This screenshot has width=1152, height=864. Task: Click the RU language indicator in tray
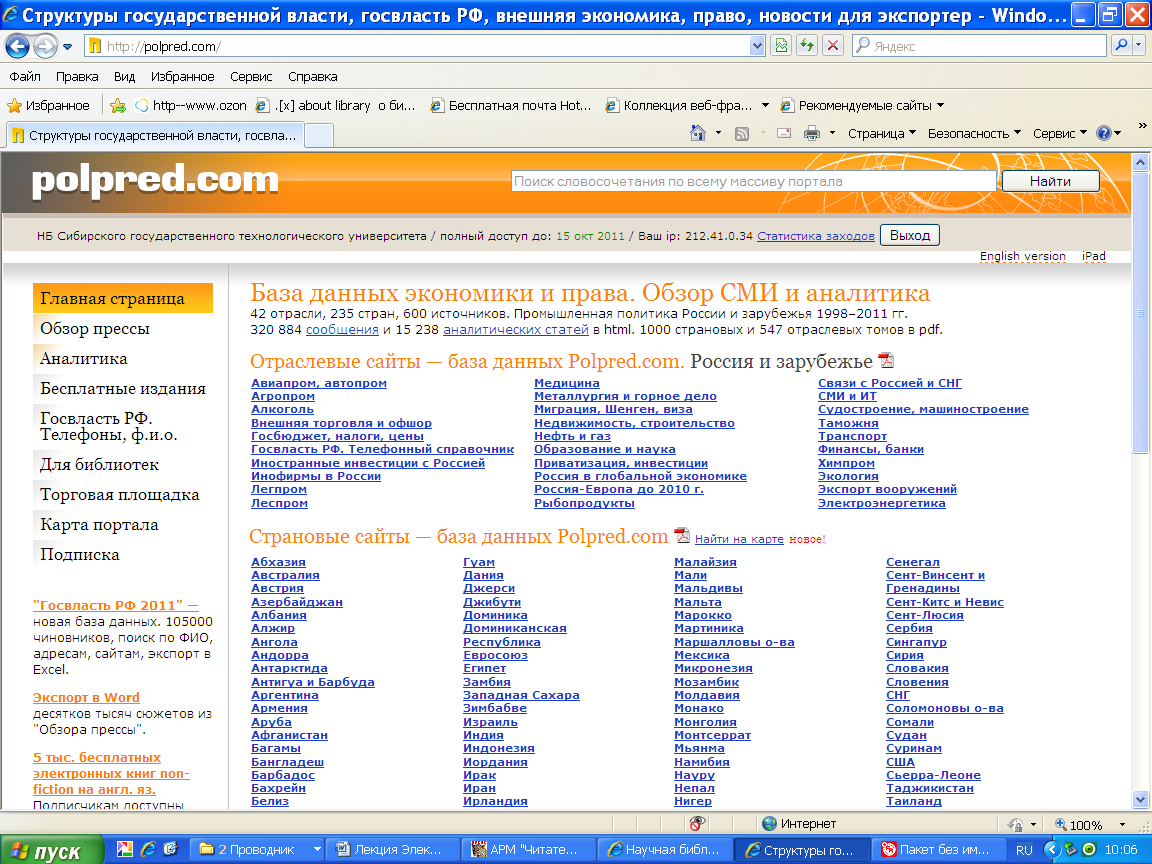click(x=1024, y=850)
